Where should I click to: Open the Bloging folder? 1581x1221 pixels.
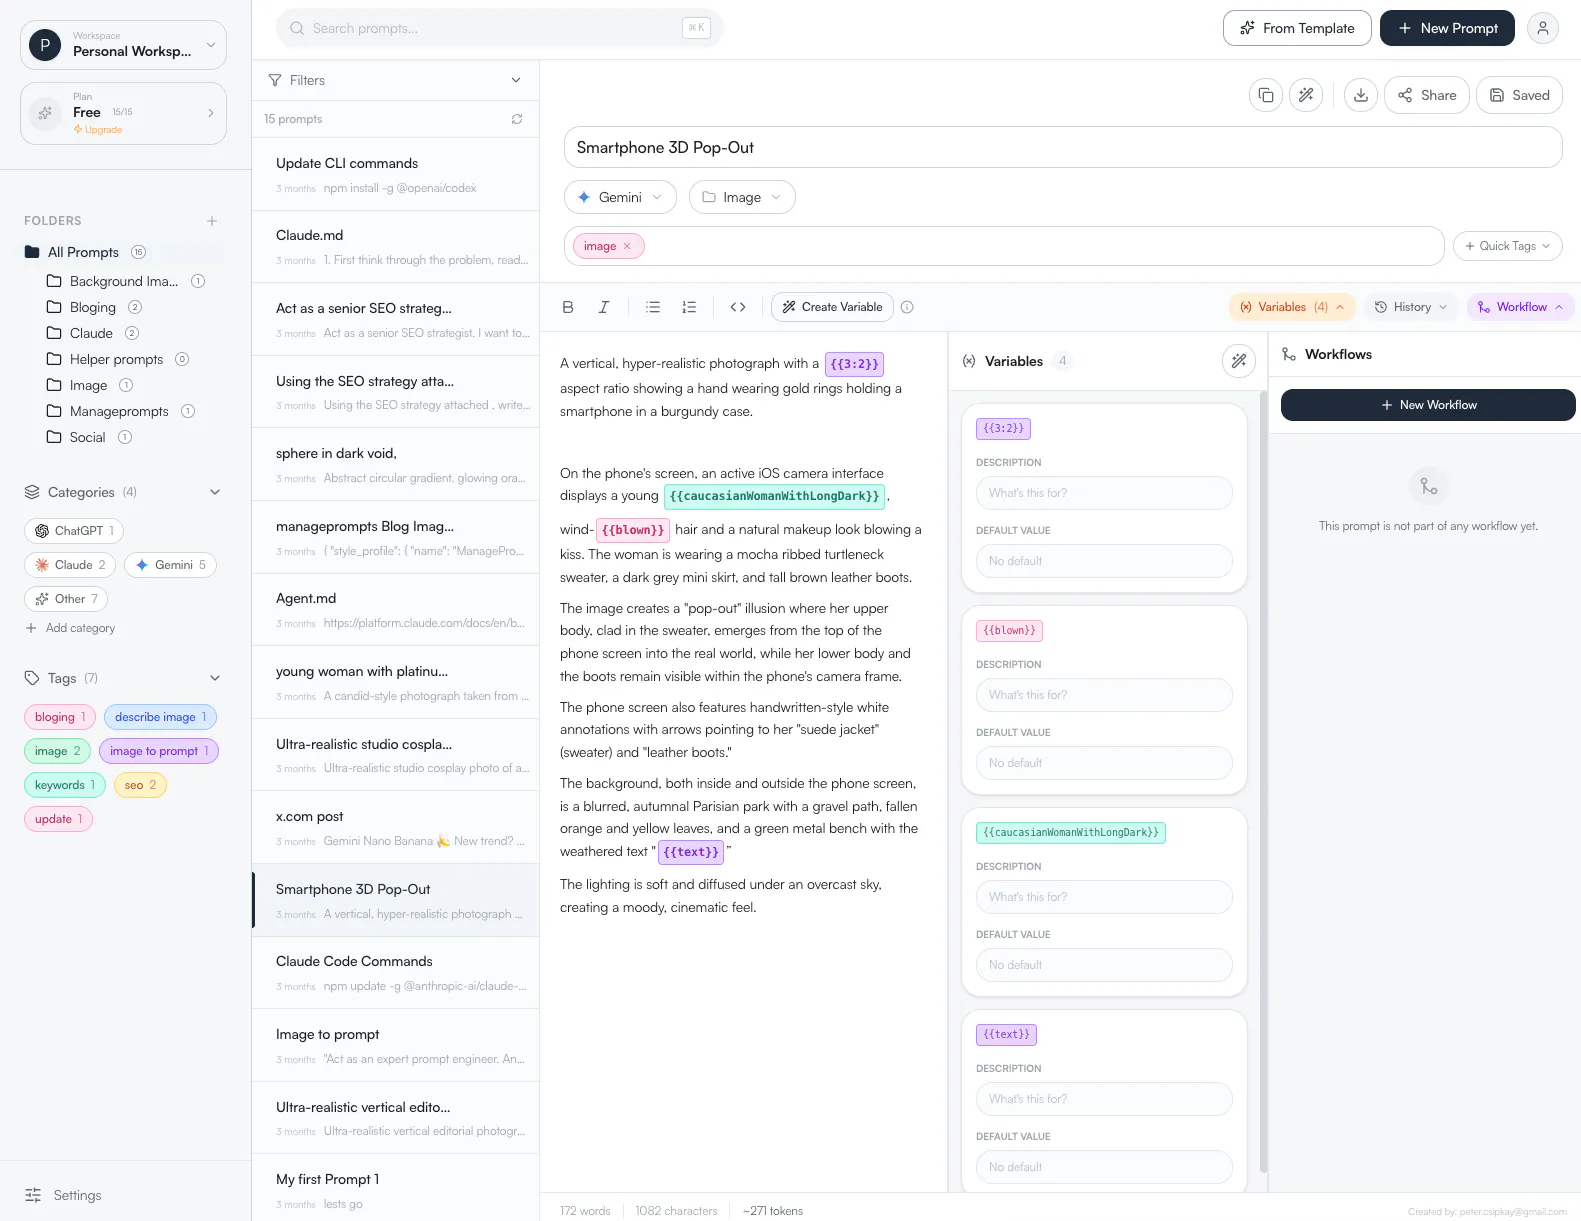[94, 307]
